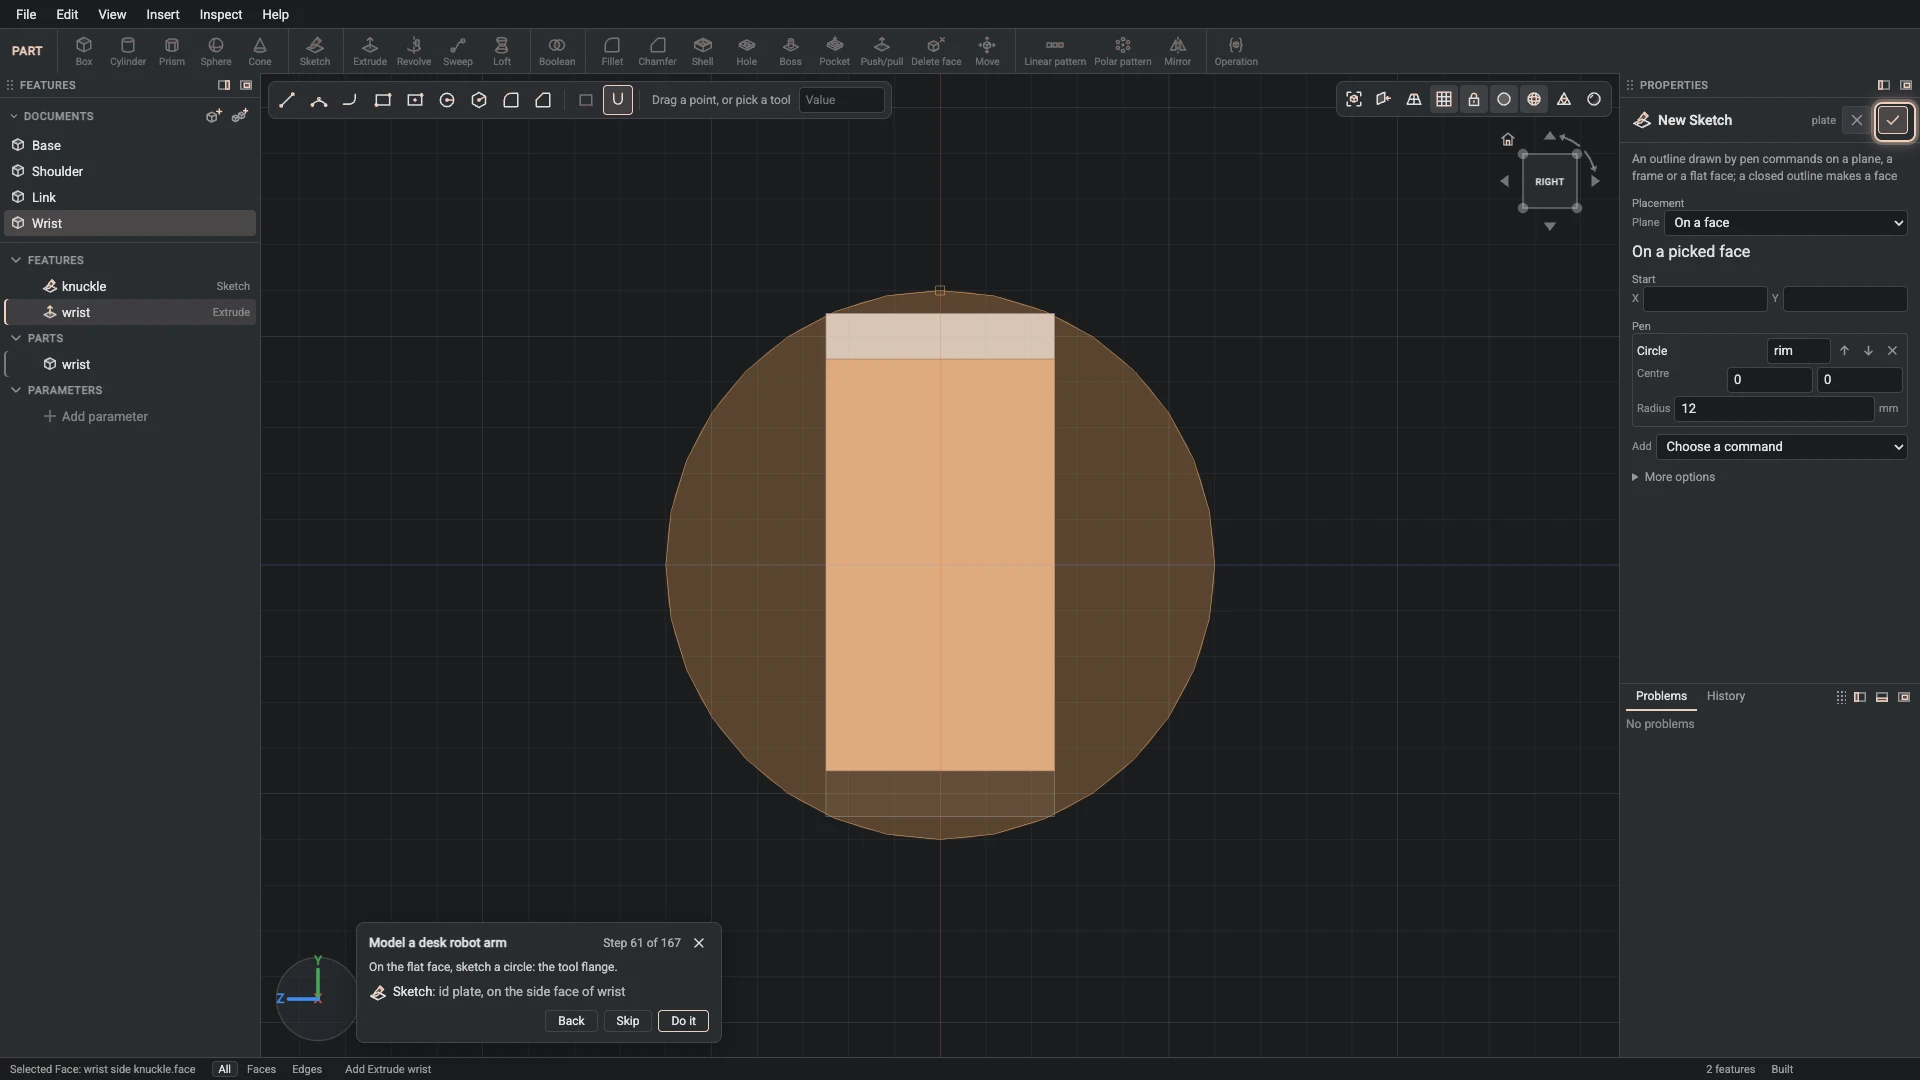Select the knuckle sketch feature
The image size is (1920, 1080).
click(130, 286)
